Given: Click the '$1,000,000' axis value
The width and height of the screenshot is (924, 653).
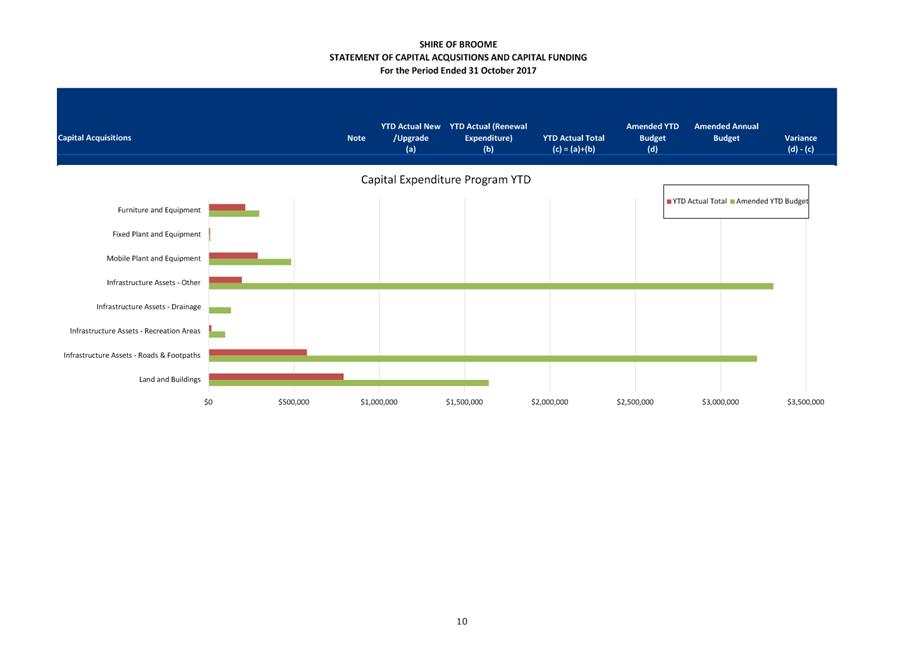Looking at the screenshot, I should 379,402.
